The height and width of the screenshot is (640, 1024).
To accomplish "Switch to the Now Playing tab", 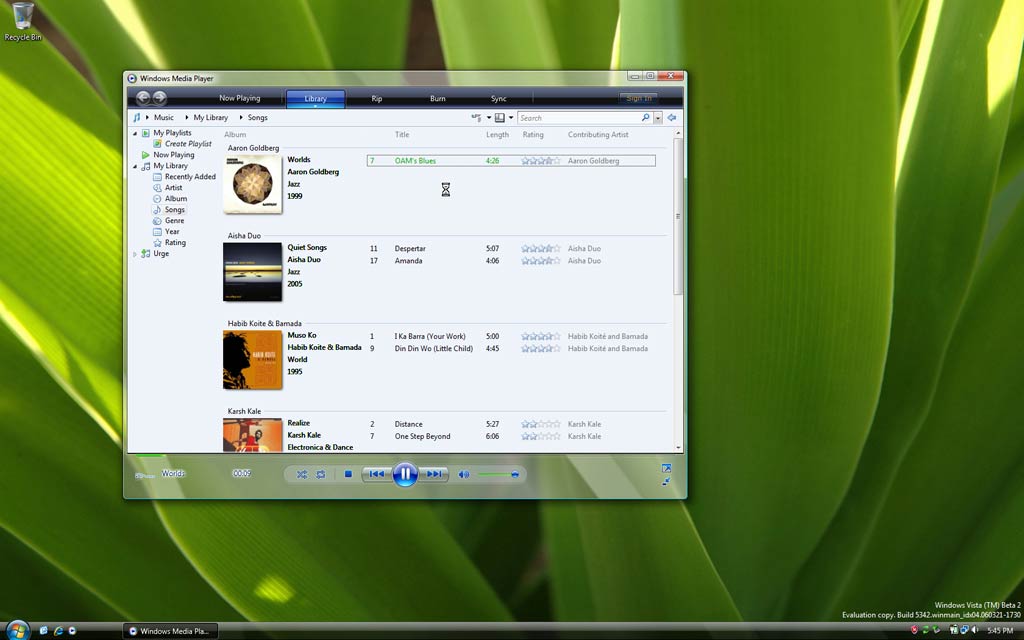I will (240, 98).
